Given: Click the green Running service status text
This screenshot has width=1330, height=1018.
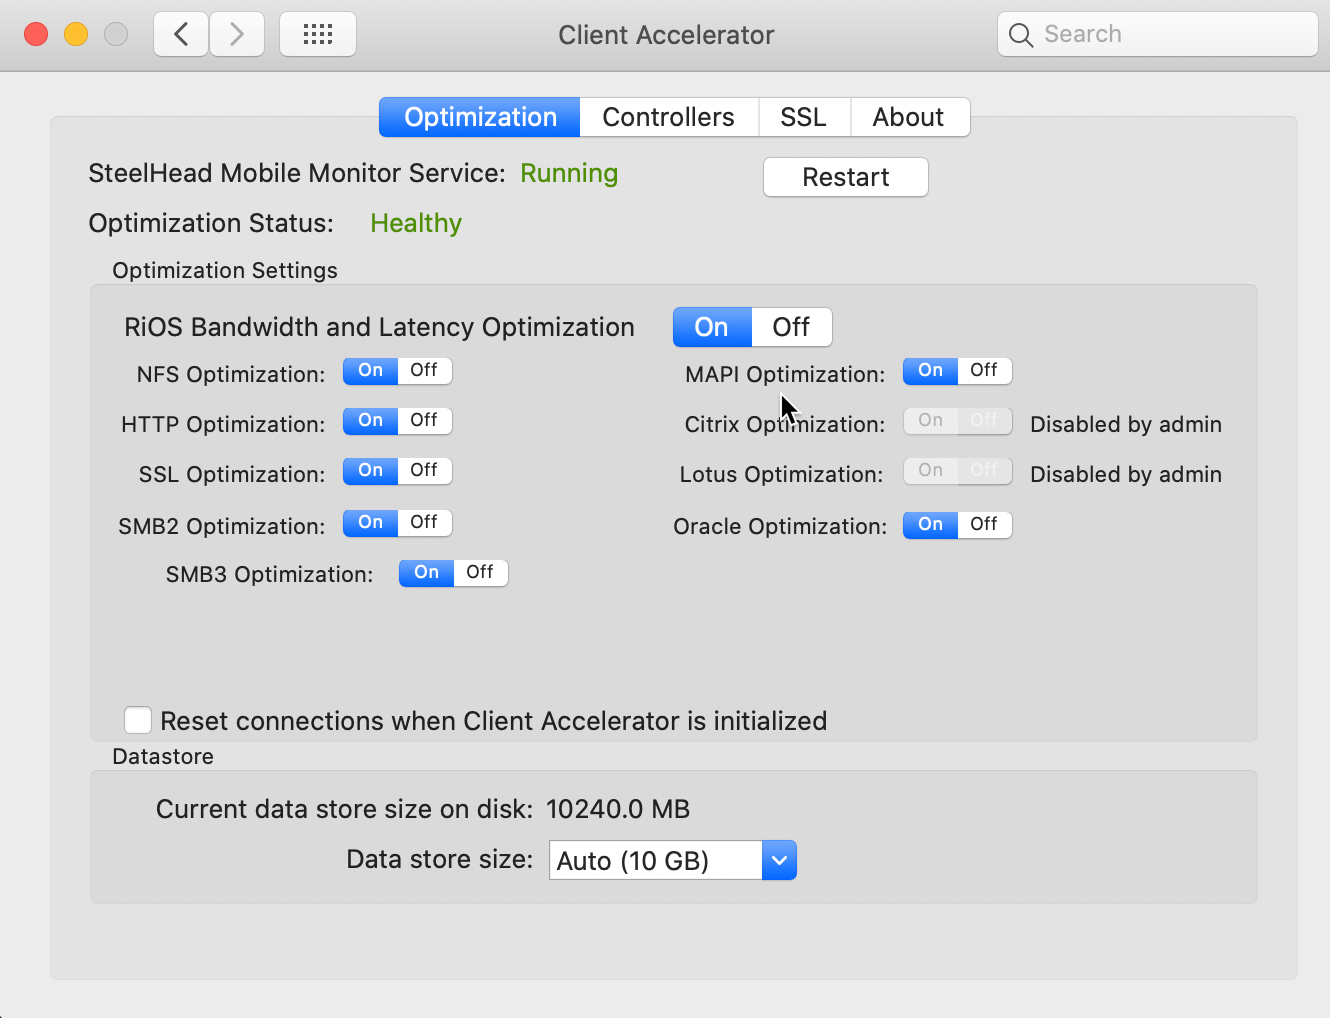Looking at the screenshot, I should pyautogui.click(x=569, y=173).
